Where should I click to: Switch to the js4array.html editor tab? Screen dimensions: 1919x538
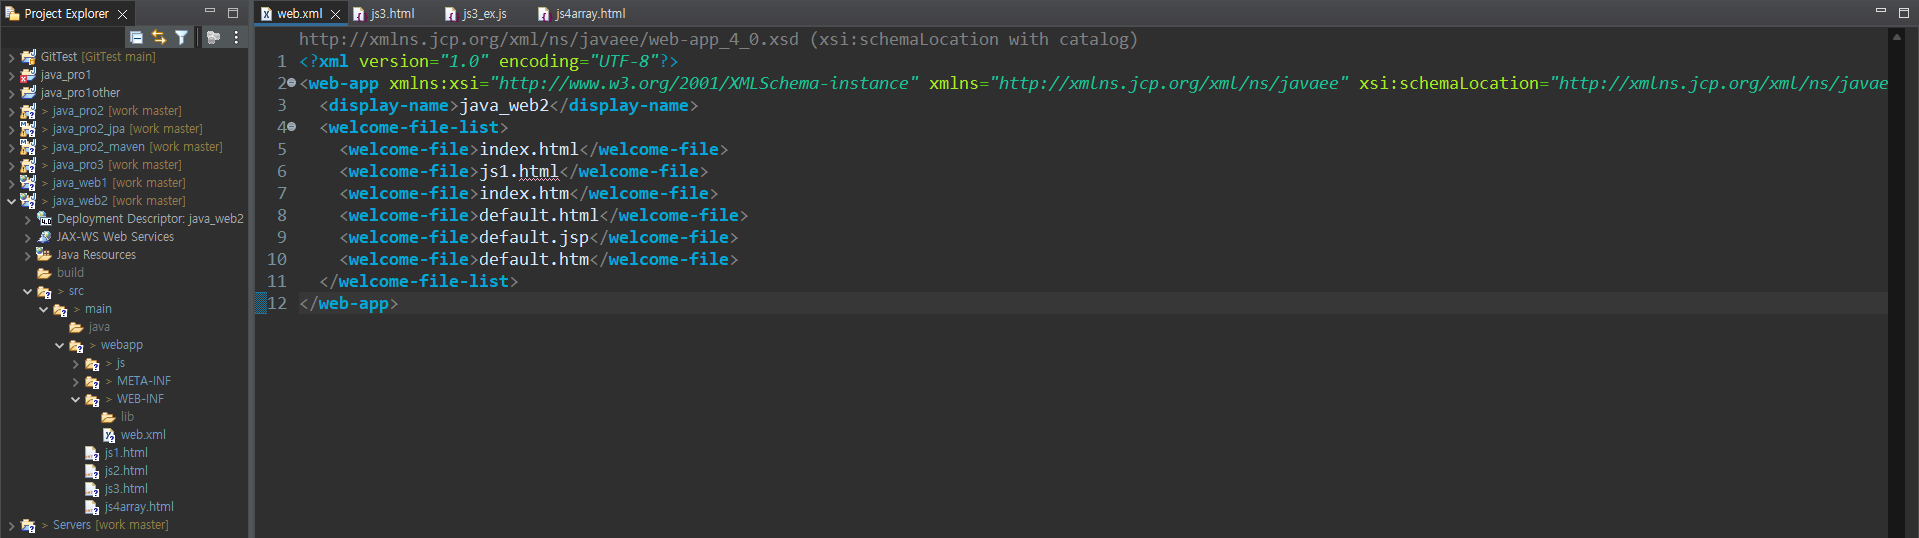582,14
